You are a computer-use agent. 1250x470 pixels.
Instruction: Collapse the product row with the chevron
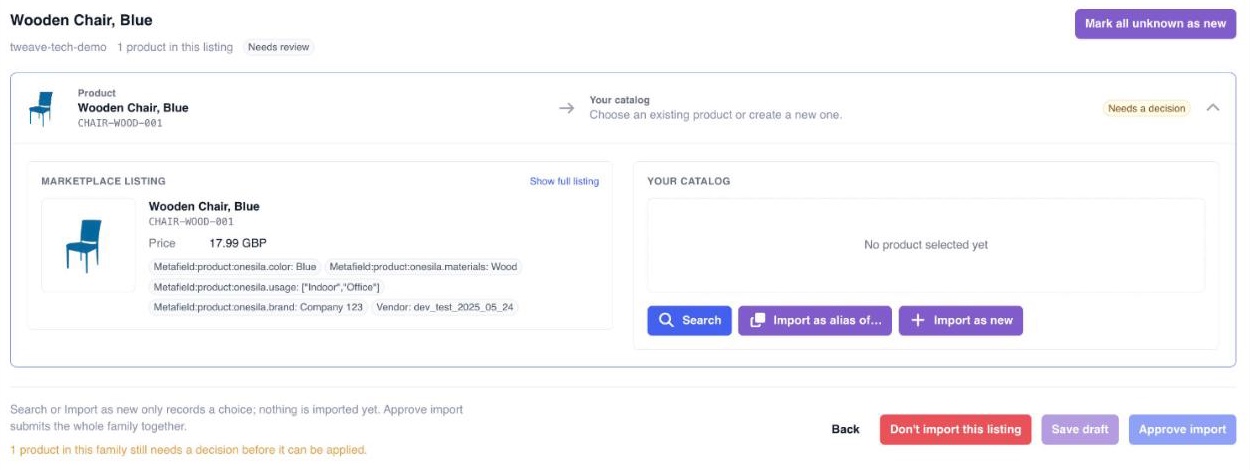pyautogui.click(x=1213, y=108)
